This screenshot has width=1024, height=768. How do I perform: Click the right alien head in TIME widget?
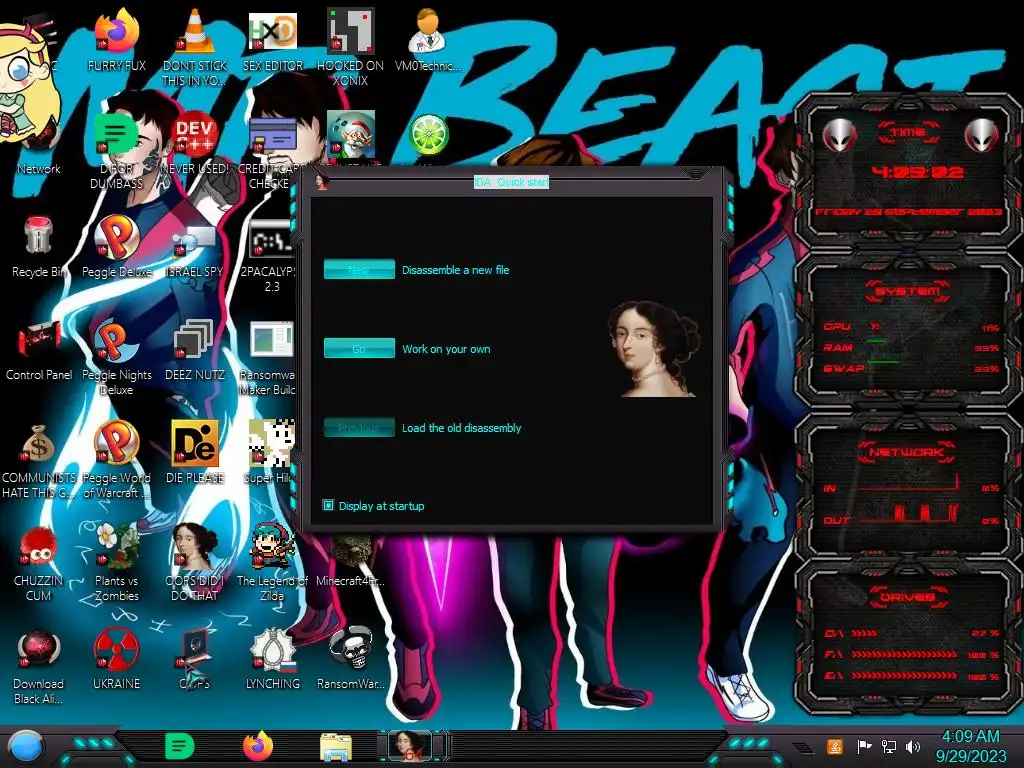click(x=982, y=135)
